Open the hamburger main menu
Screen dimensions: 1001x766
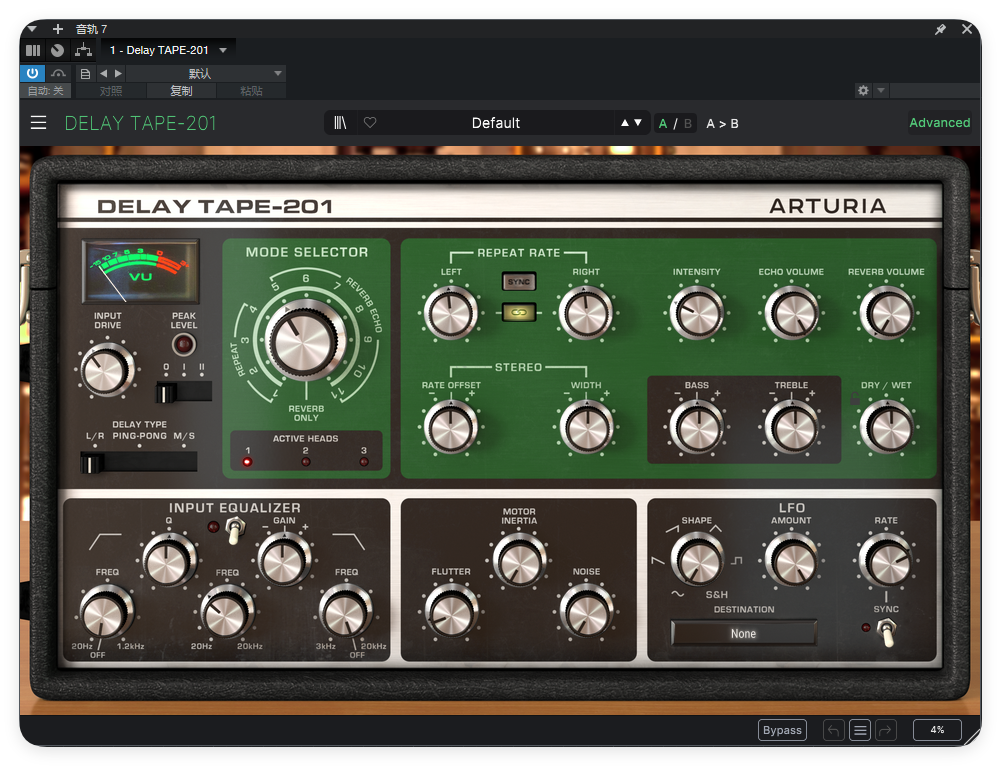coord(38,123)
